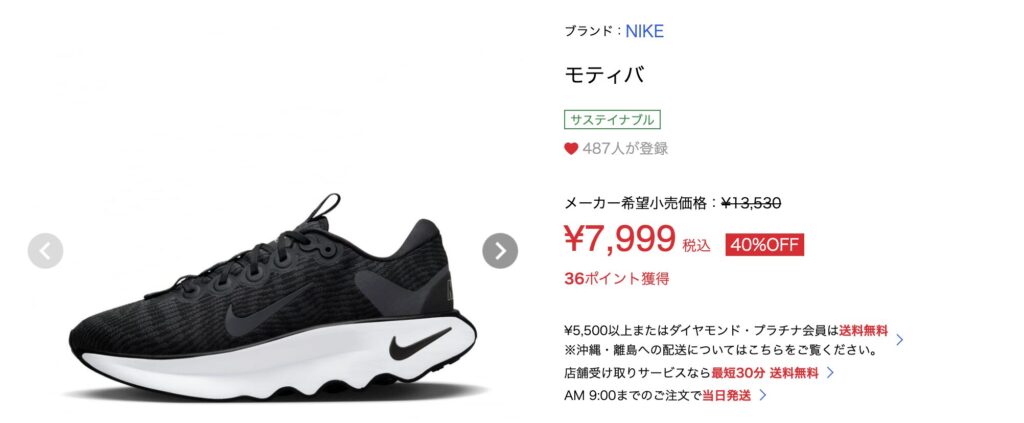
Task: Click the 当日発送 link
Action: [726, 395]
